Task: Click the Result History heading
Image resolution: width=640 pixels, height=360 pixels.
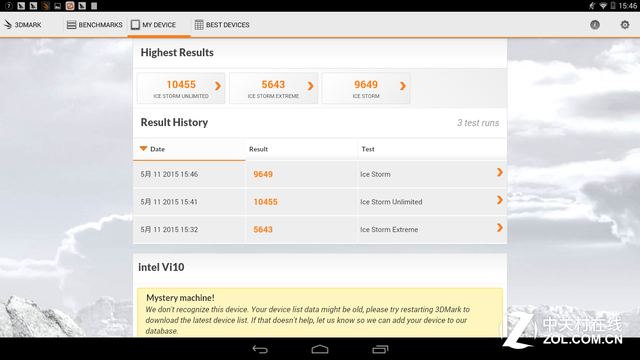Action: [174, 122]
